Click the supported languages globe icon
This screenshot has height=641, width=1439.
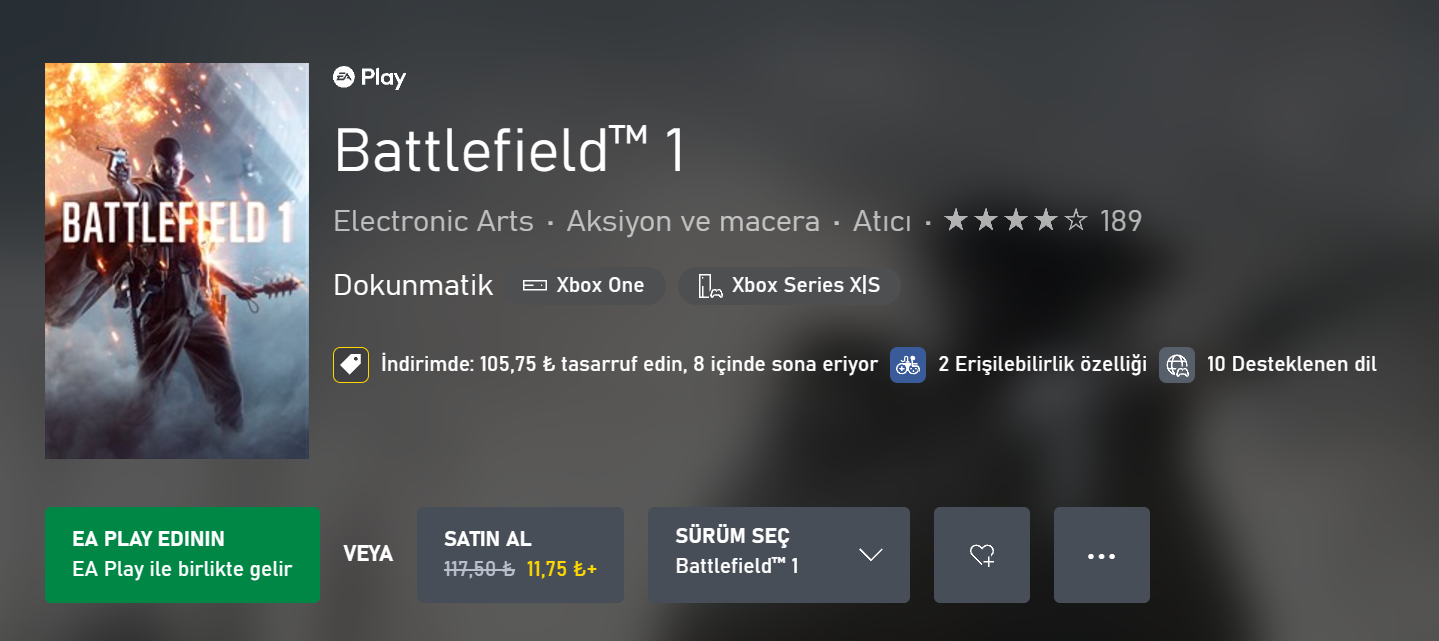(1177, 365)
